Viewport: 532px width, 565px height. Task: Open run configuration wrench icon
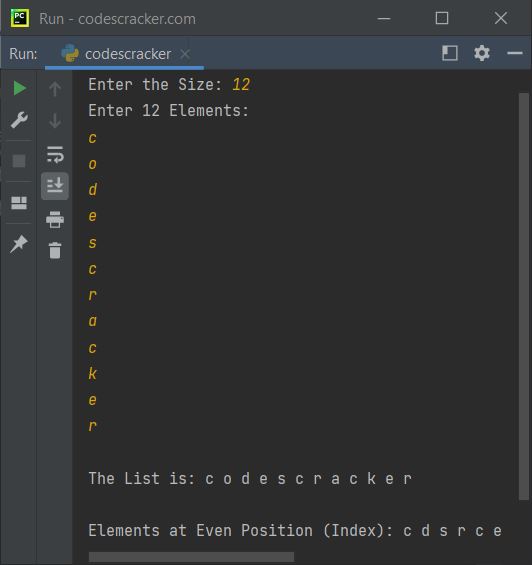(x=19, y=120)
